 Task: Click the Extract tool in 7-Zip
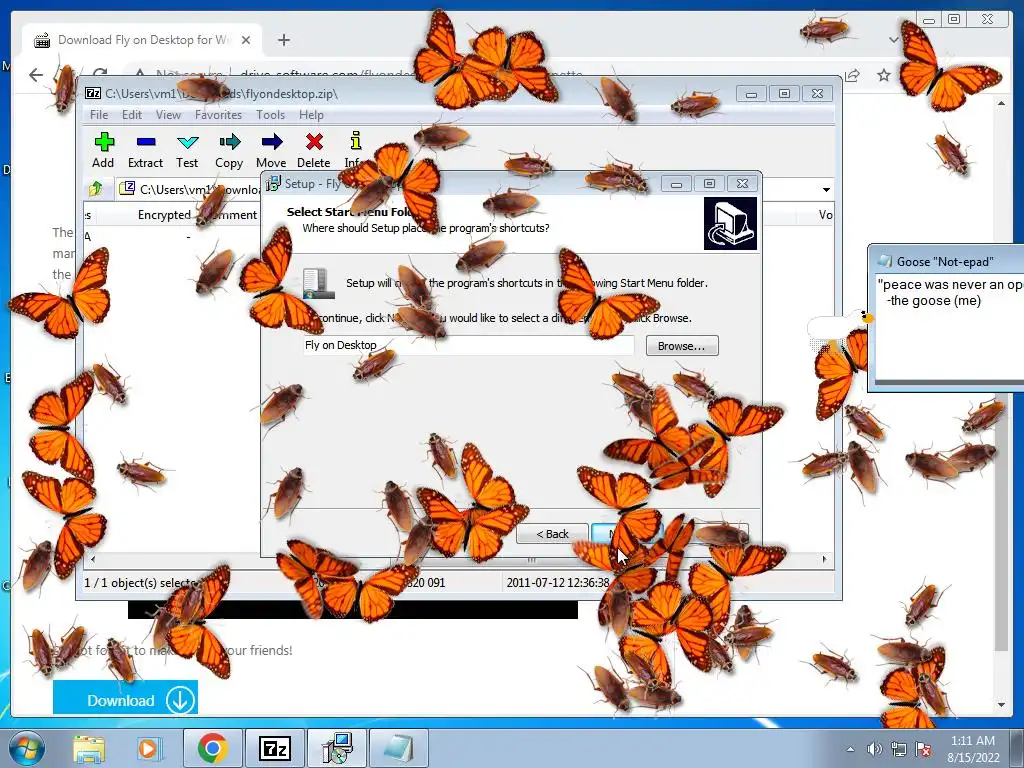[x=145, y=150]
